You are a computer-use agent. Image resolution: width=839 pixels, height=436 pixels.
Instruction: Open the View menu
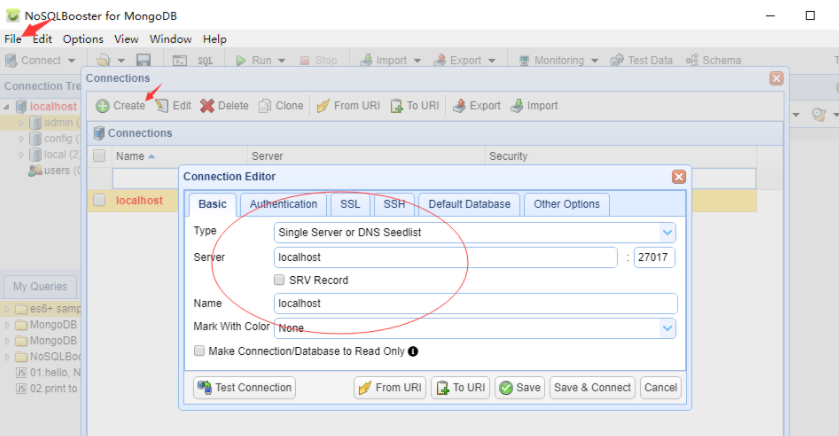point(126,39)
